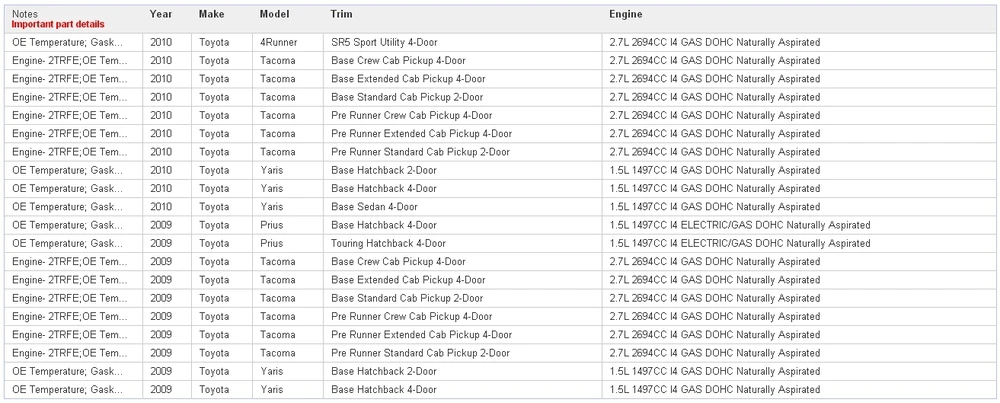Select the 2010 Yaris Base Sedan 4-Door row
1000x403 pixels.
point(499,207)
